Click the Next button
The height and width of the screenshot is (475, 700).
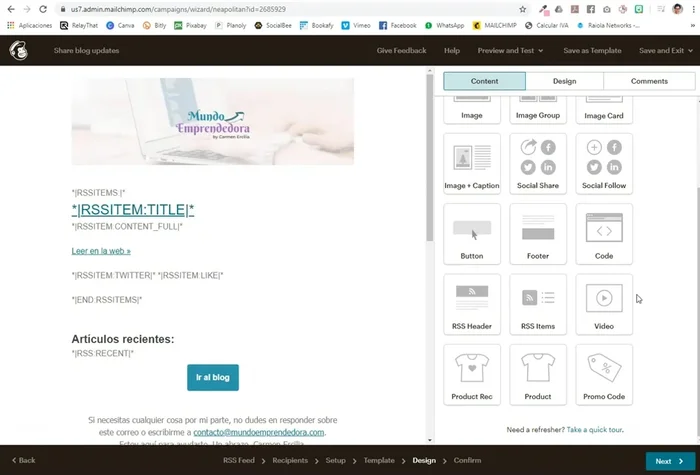[x=670, y=461]
